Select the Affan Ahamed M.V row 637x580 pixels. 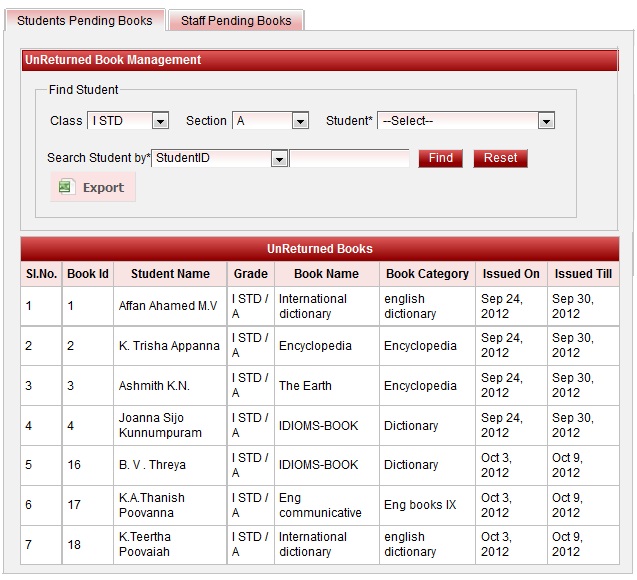pos(167,306)
